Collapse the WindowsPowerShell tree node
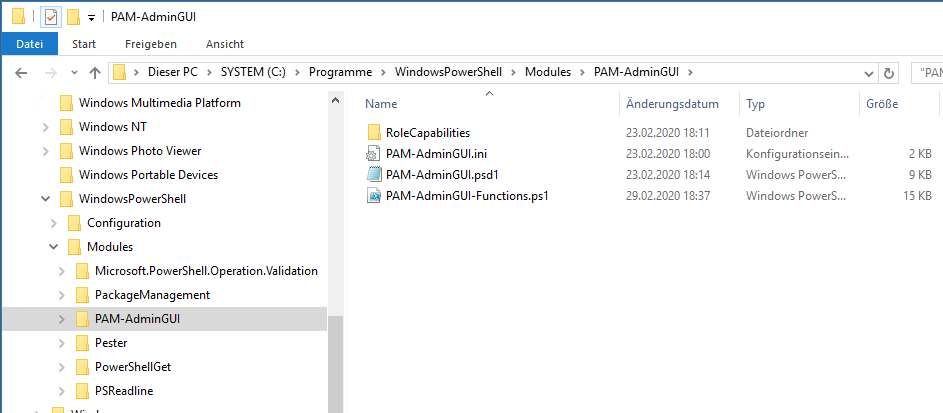The height and width of the screenshot is (413, 943). pos(45,199)
